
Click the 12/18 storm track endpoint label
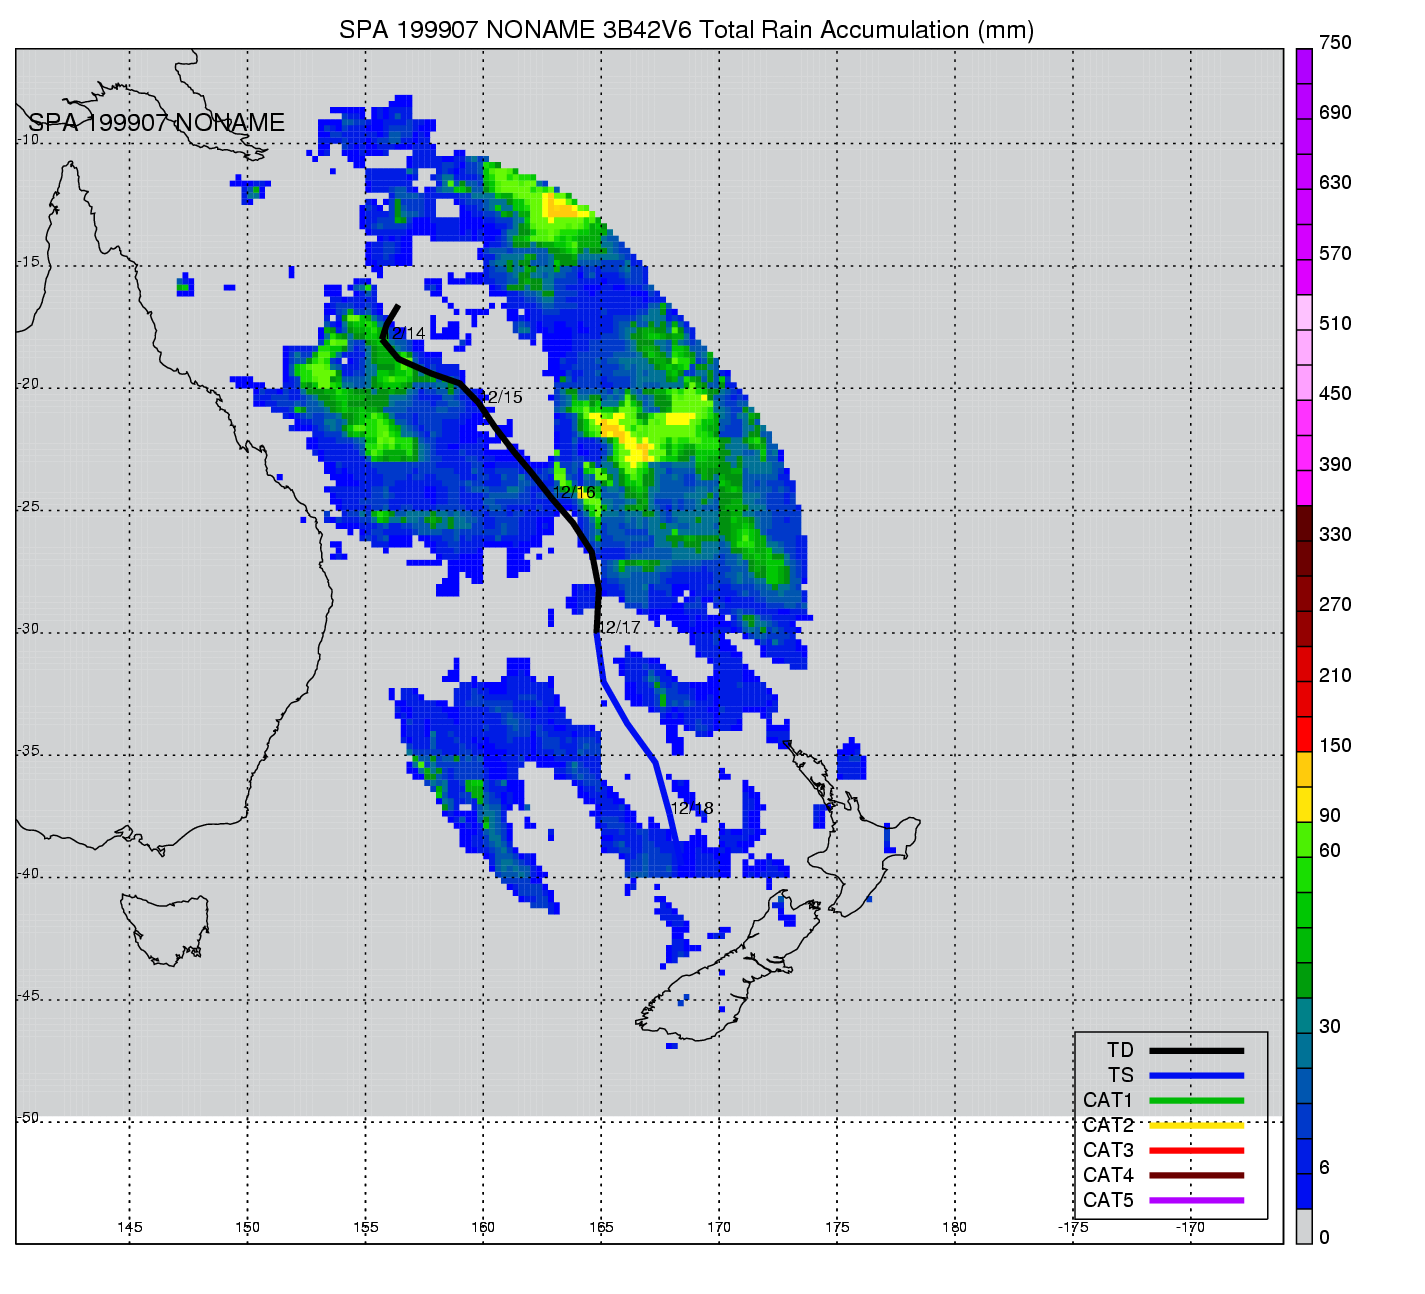click(x=692, y=808)
